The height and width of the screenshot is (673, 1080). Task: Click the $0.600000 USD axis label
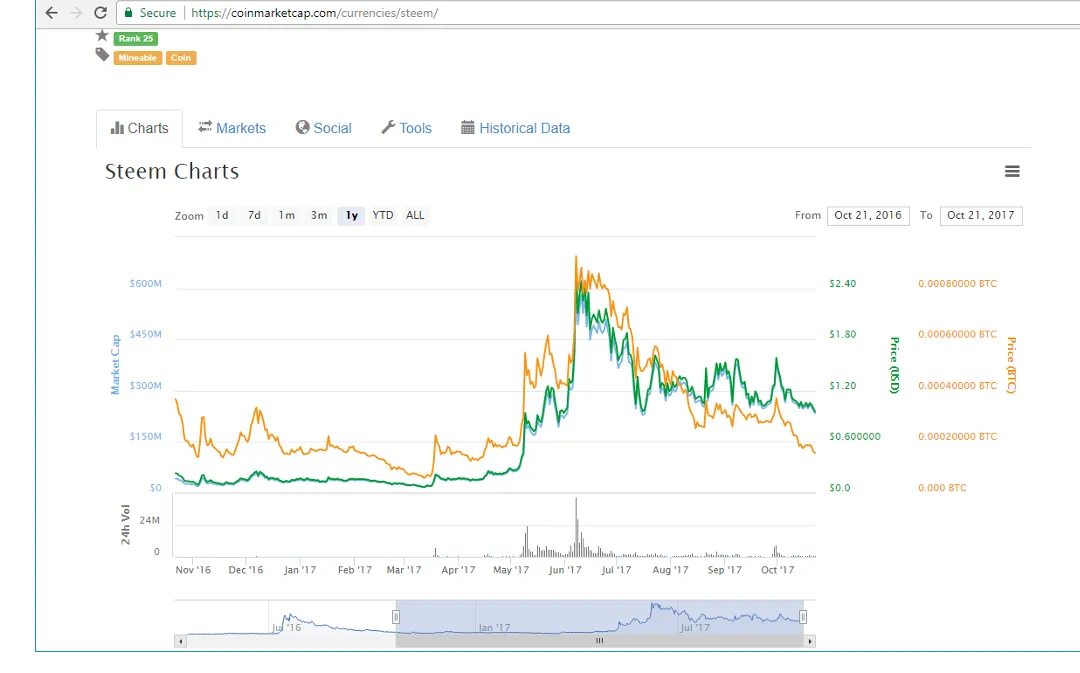855,436
